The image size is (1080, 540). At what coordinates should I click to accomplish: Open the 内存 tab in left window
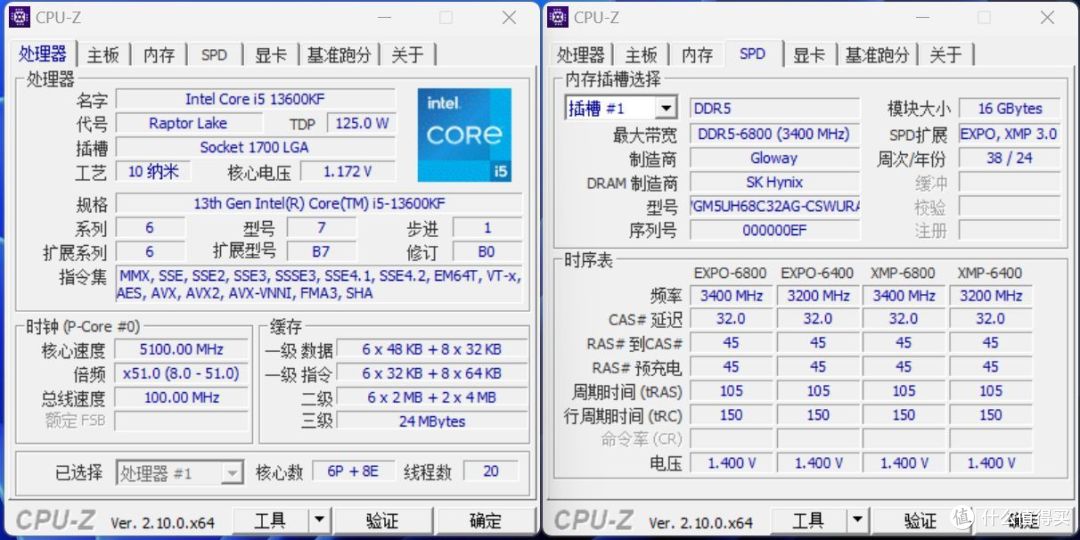coord(159,55)
